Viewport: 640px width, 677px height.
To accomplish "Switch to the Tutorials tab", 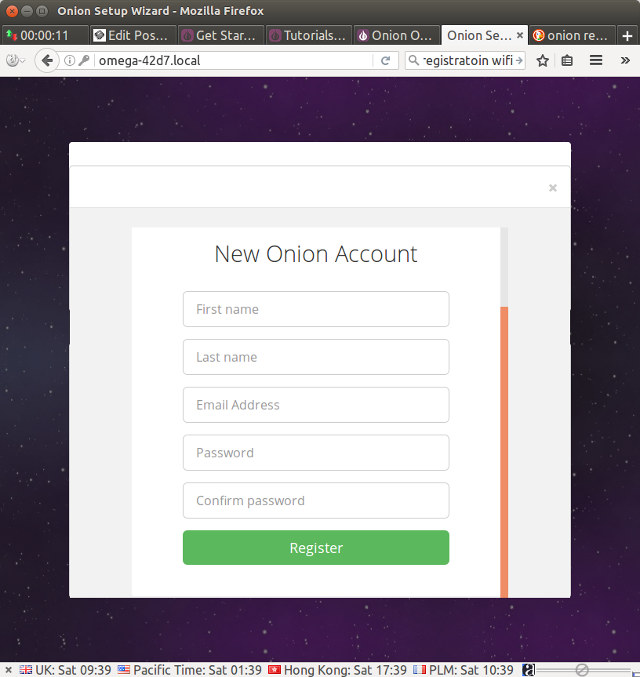I will (309, 35).
